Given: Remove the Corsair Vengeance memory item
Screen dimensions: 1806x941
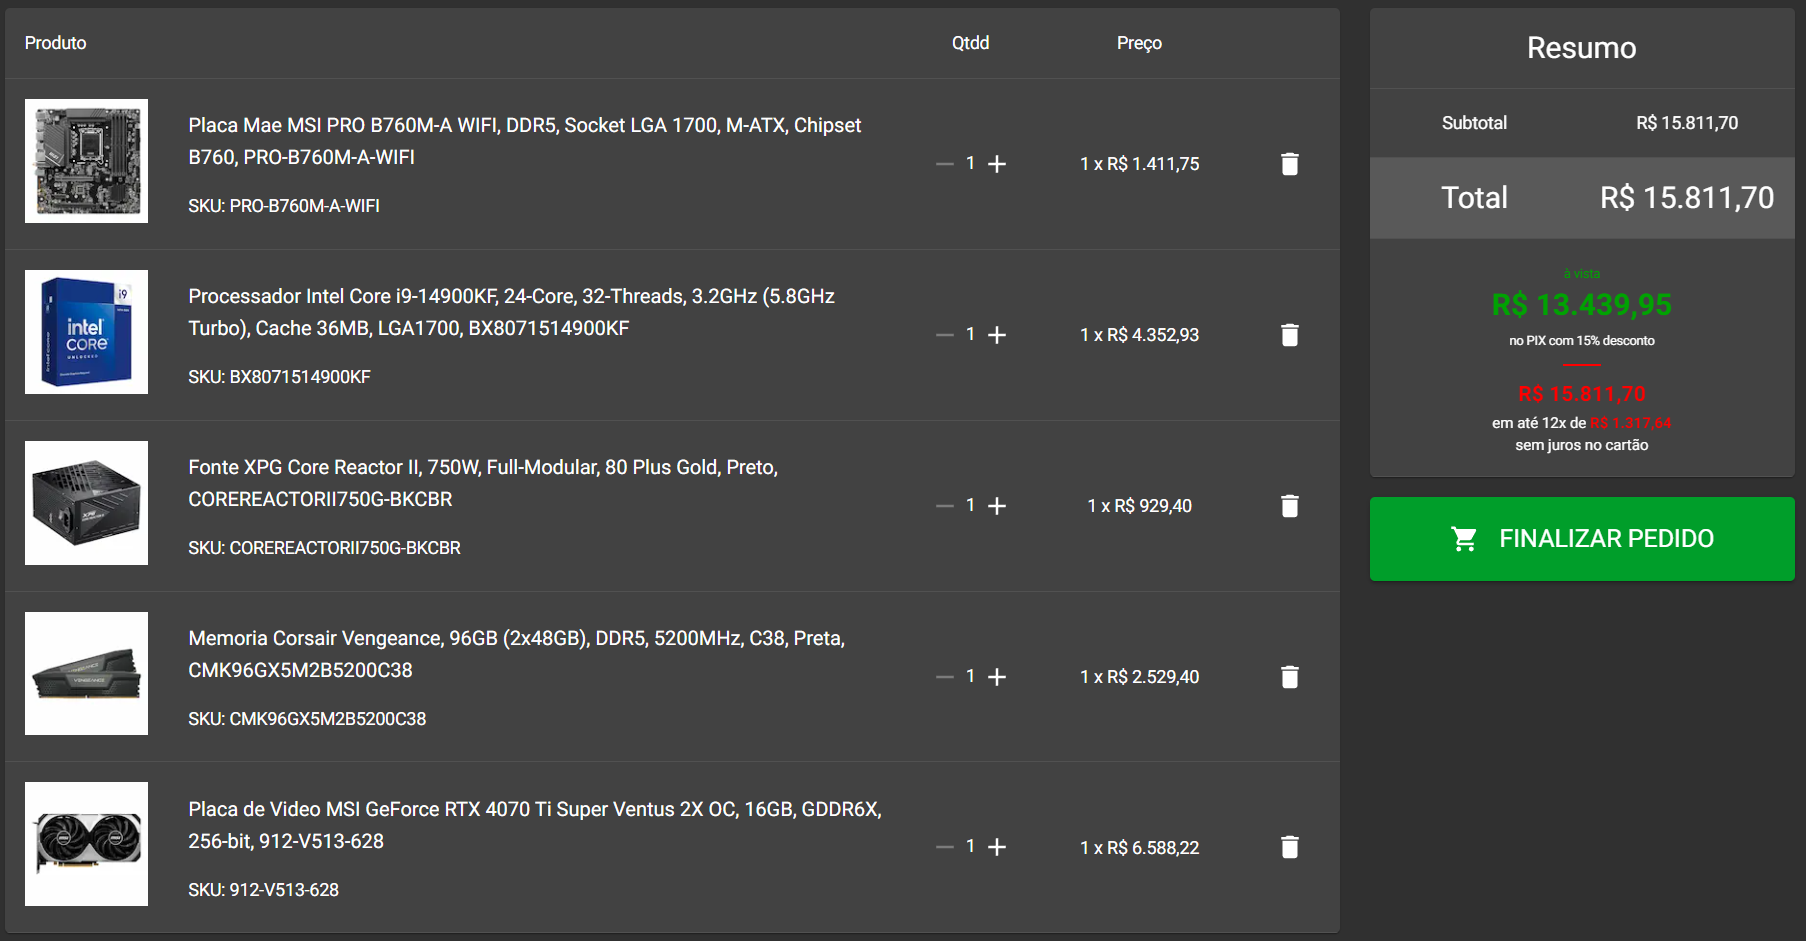Looking at the screenshot, I should [1289, 677].
